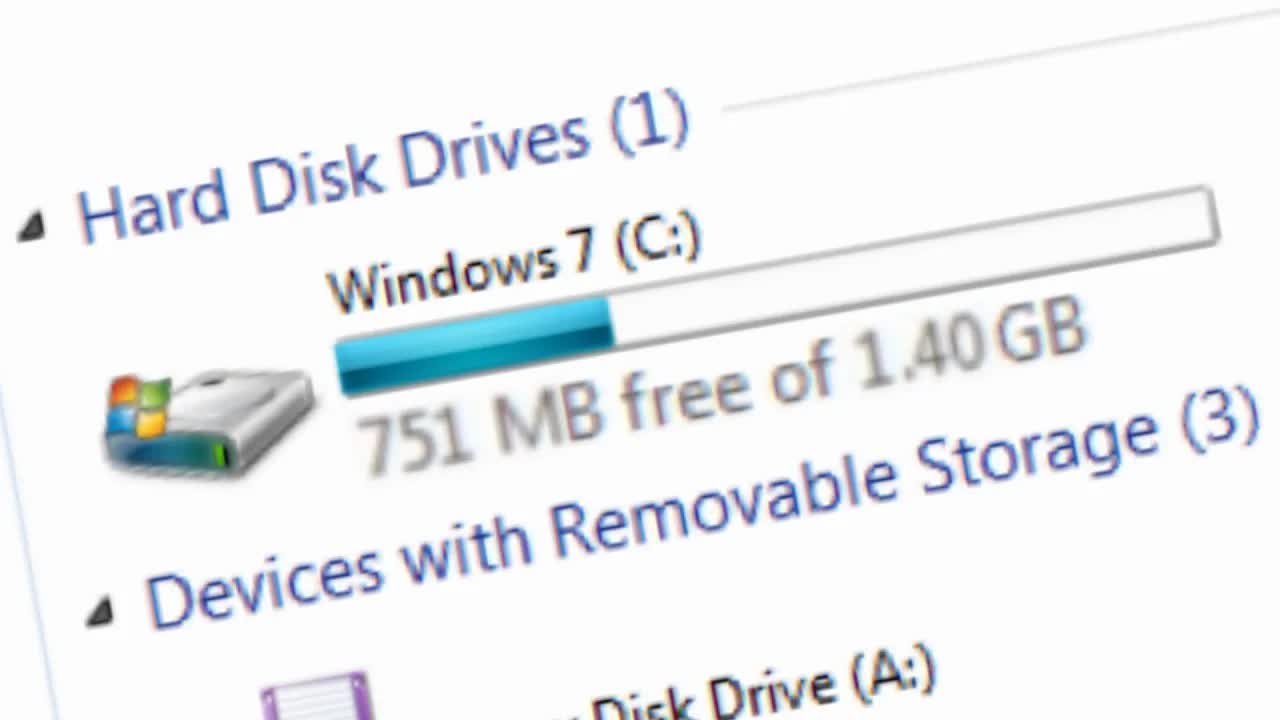This screenshot has width=1280, height=720.
Task: Click the Hard Disk Drives group header
Action: point(383,167)
